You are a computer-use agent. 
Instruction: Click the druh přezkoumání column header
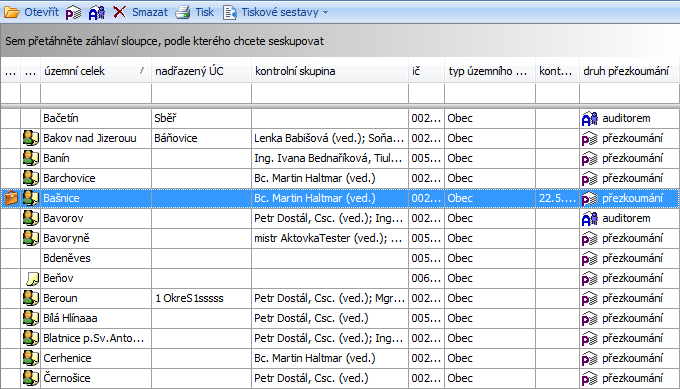tap(628, 71)
